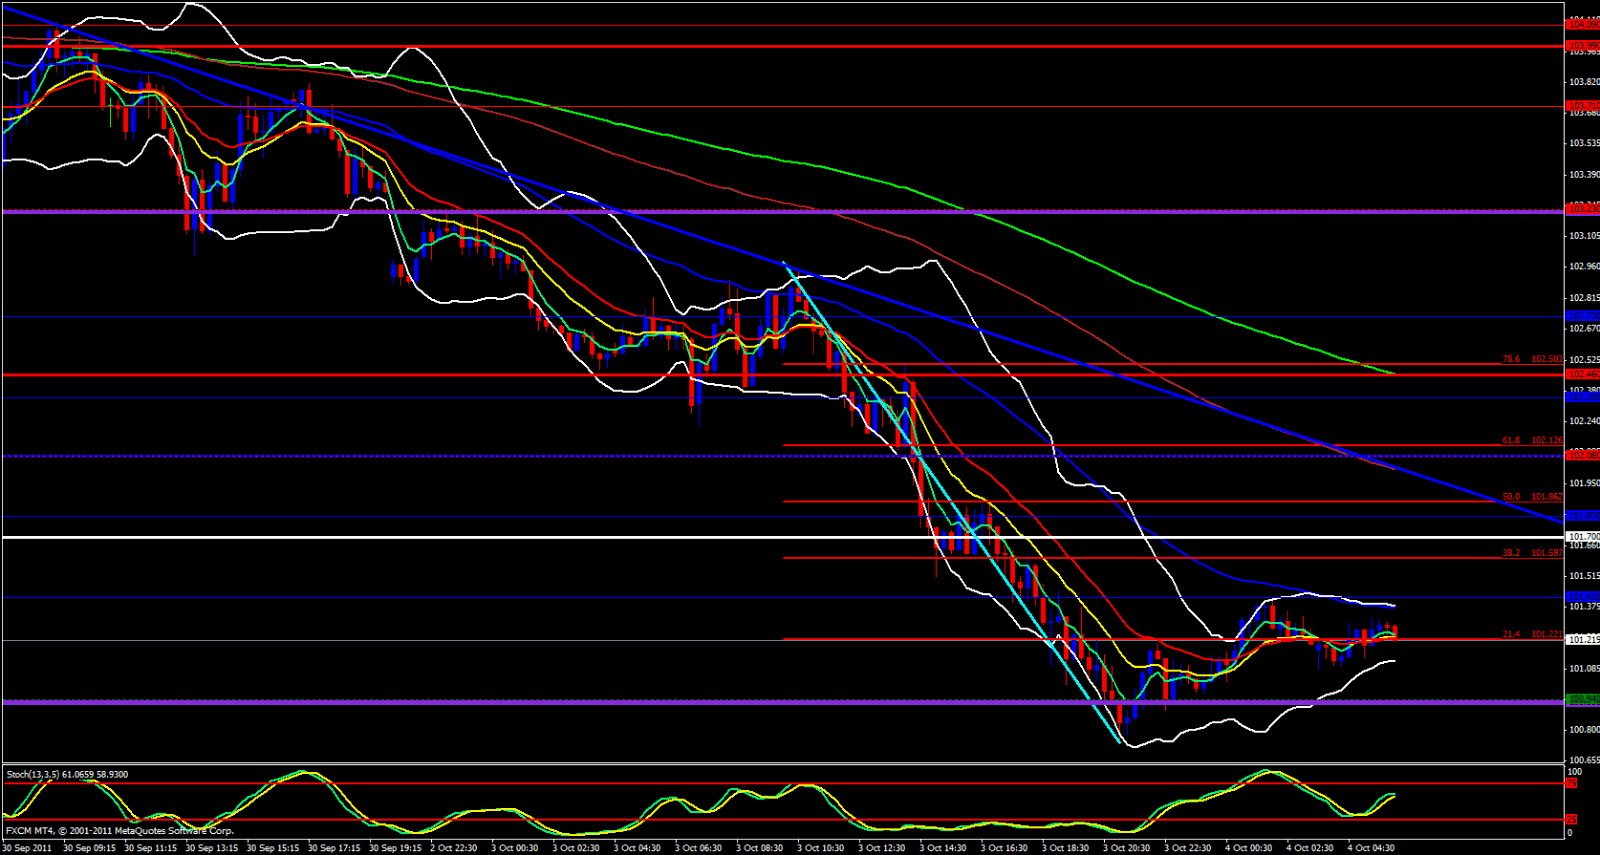Click the blue 102.730 price tag
Viewport: 1600px width, 855px height.
(1583, 317)
